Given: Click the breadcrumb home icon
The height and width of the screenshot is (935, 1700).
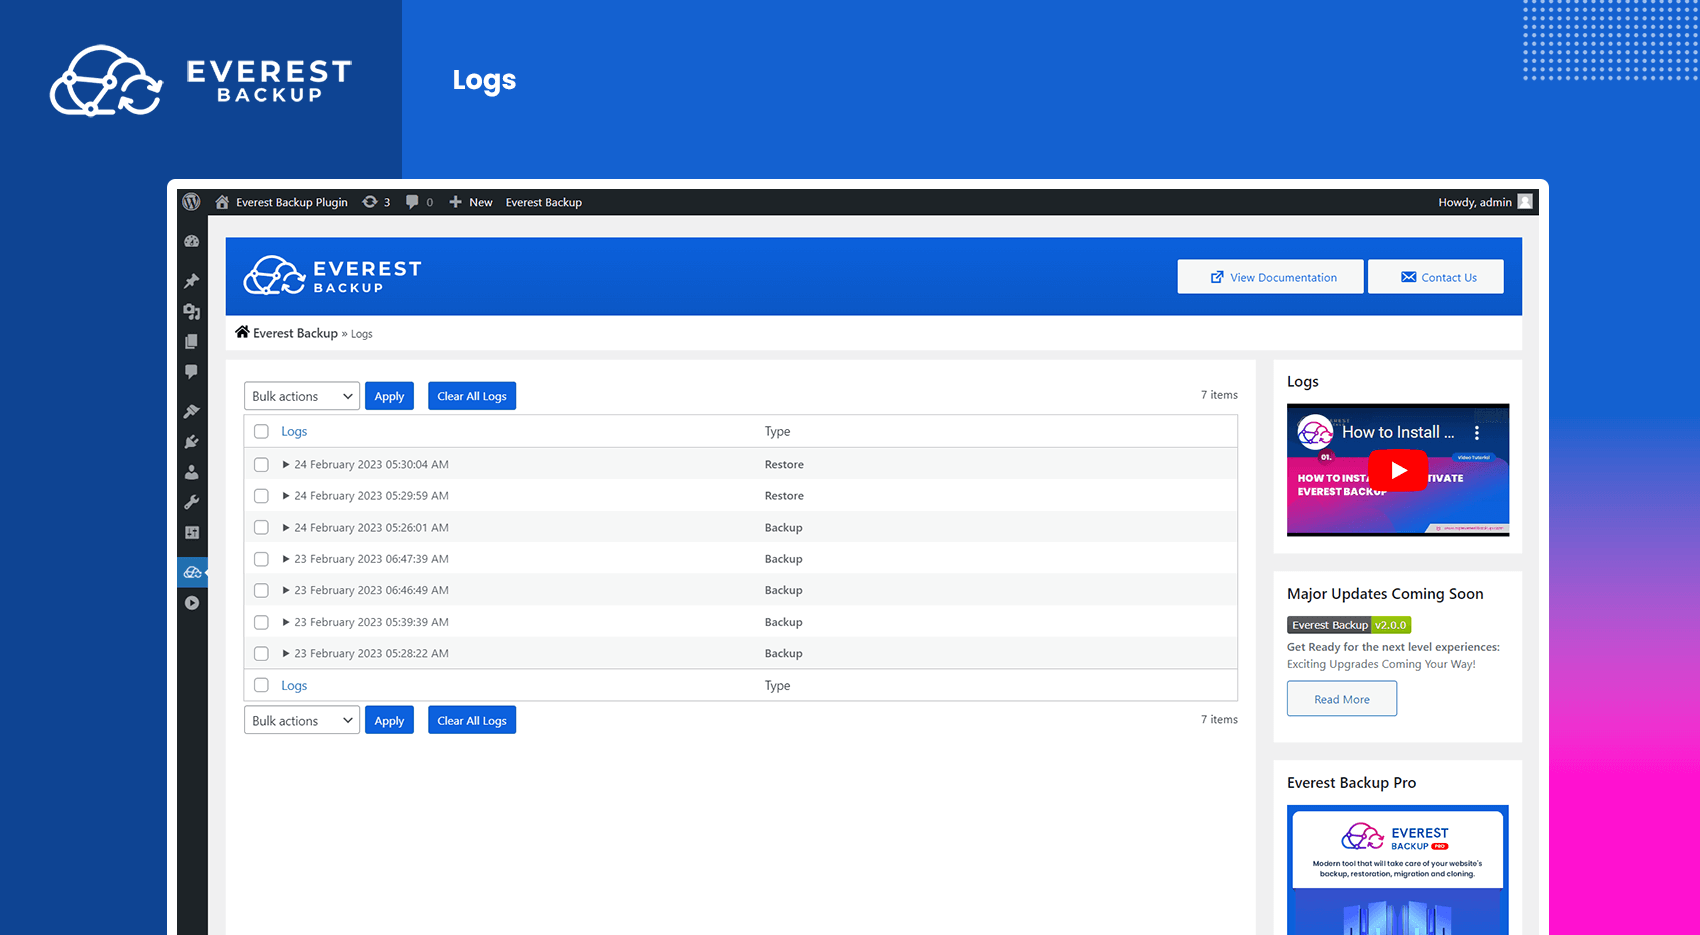Looking at the screenshot, I should point(242,332).
